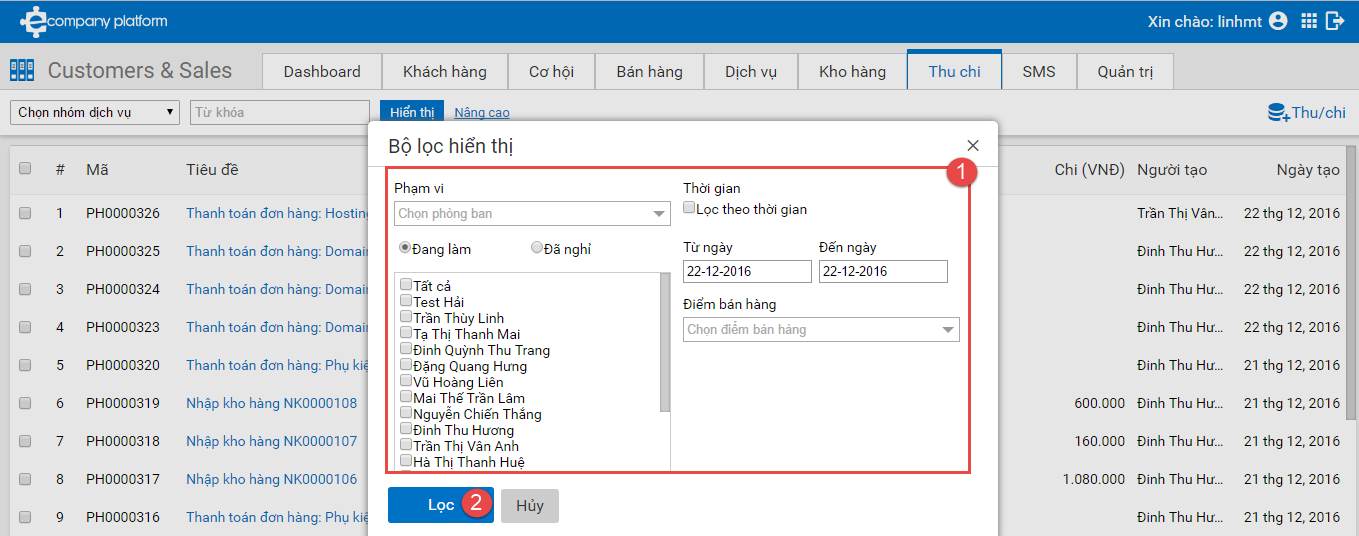Image resolution: width=1359 pixels, height=536 pixels.
Task: Tick the Test Hải checkbox
Action: tap(406, 301)
